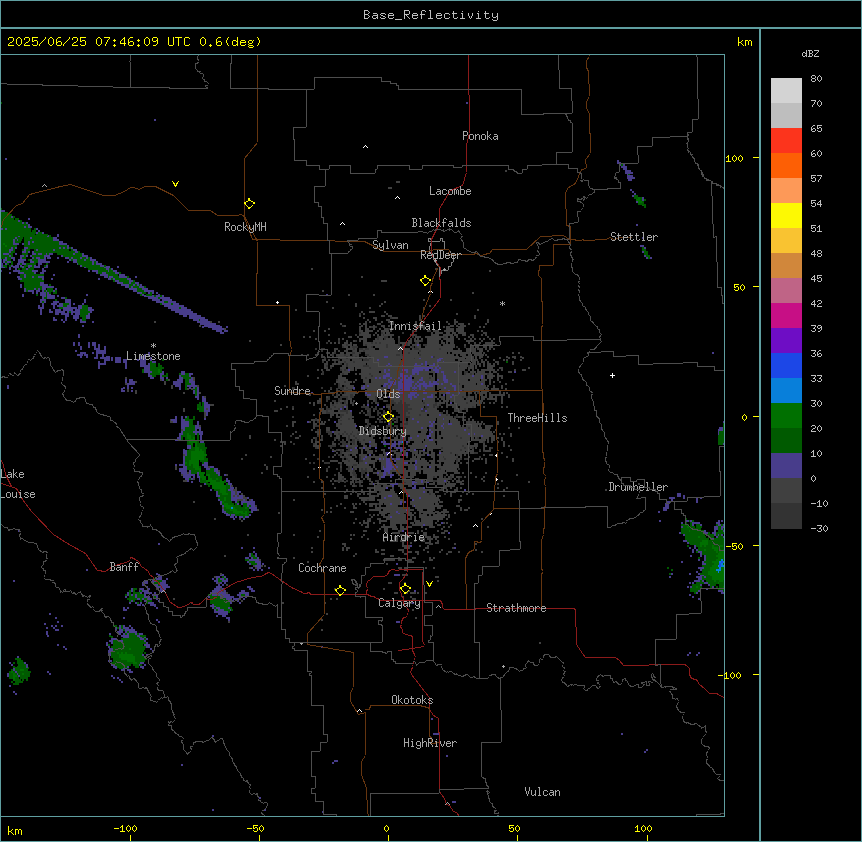Click the Sylvan label

tap(390, 245)
